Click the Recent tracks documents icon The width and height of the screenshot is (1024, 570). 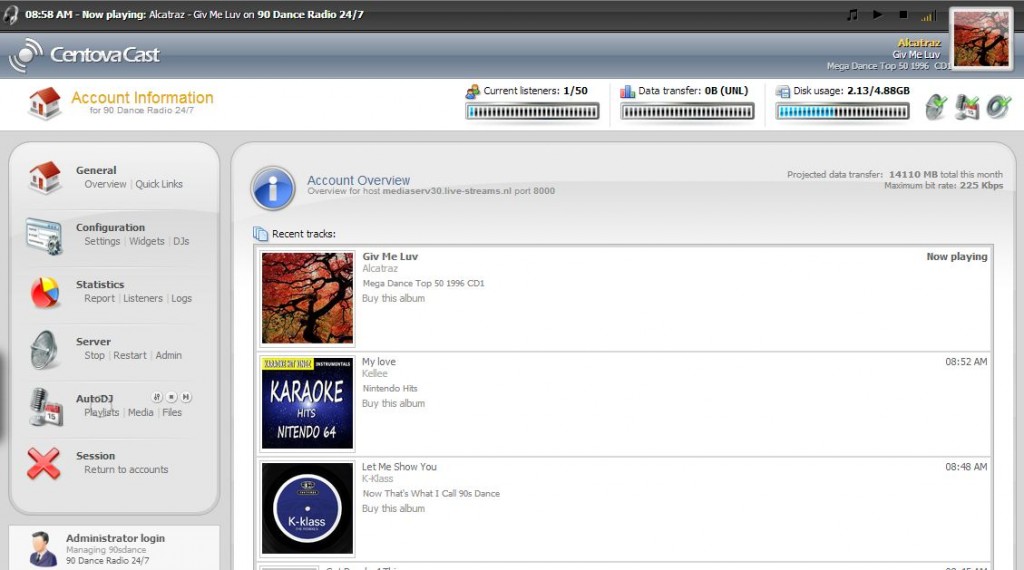point(260,234)
